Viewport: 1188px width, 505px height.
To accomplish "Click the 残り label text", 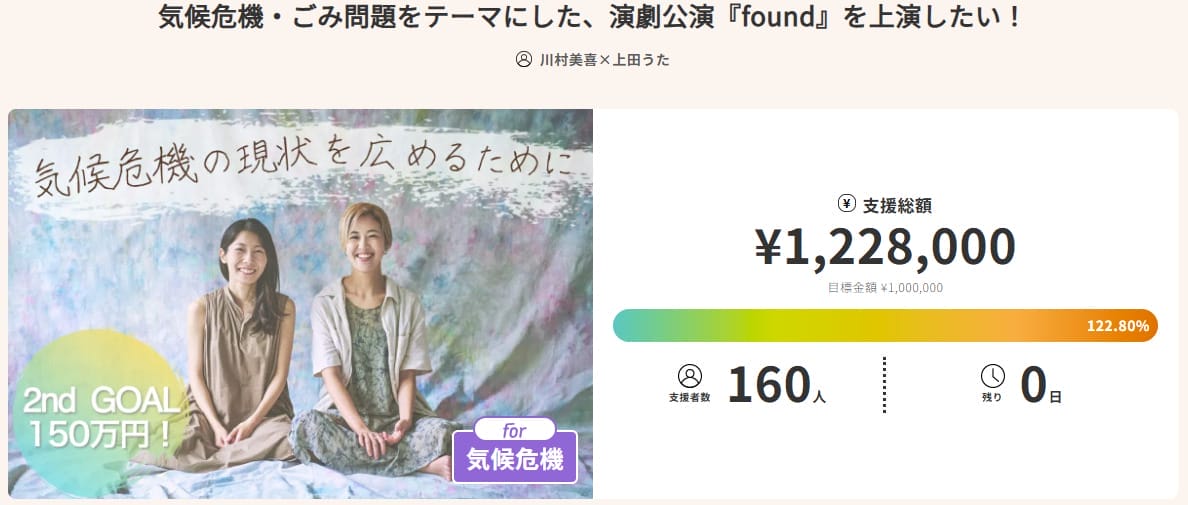I will (992, 398).
